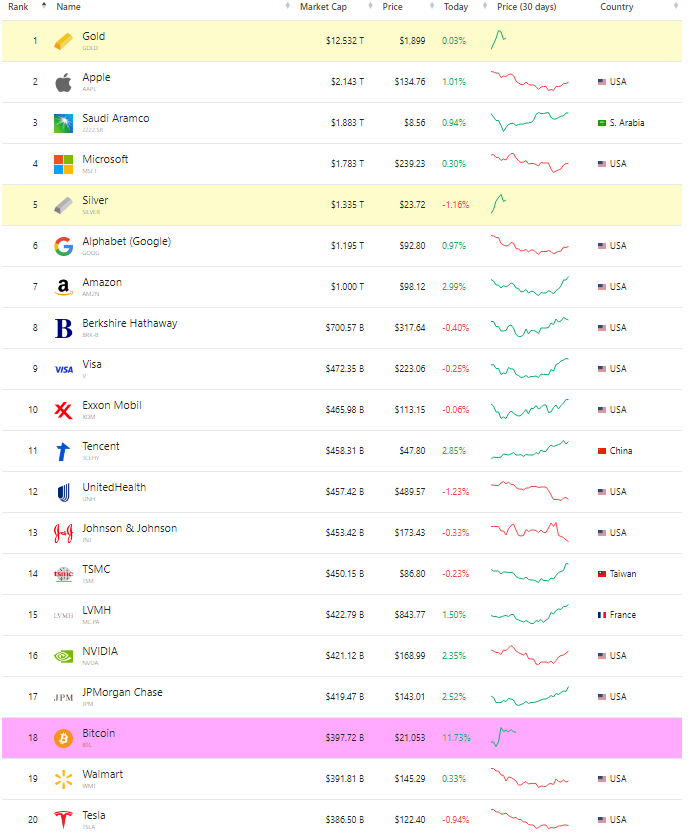Open the Apple company link

pos(96,77)
